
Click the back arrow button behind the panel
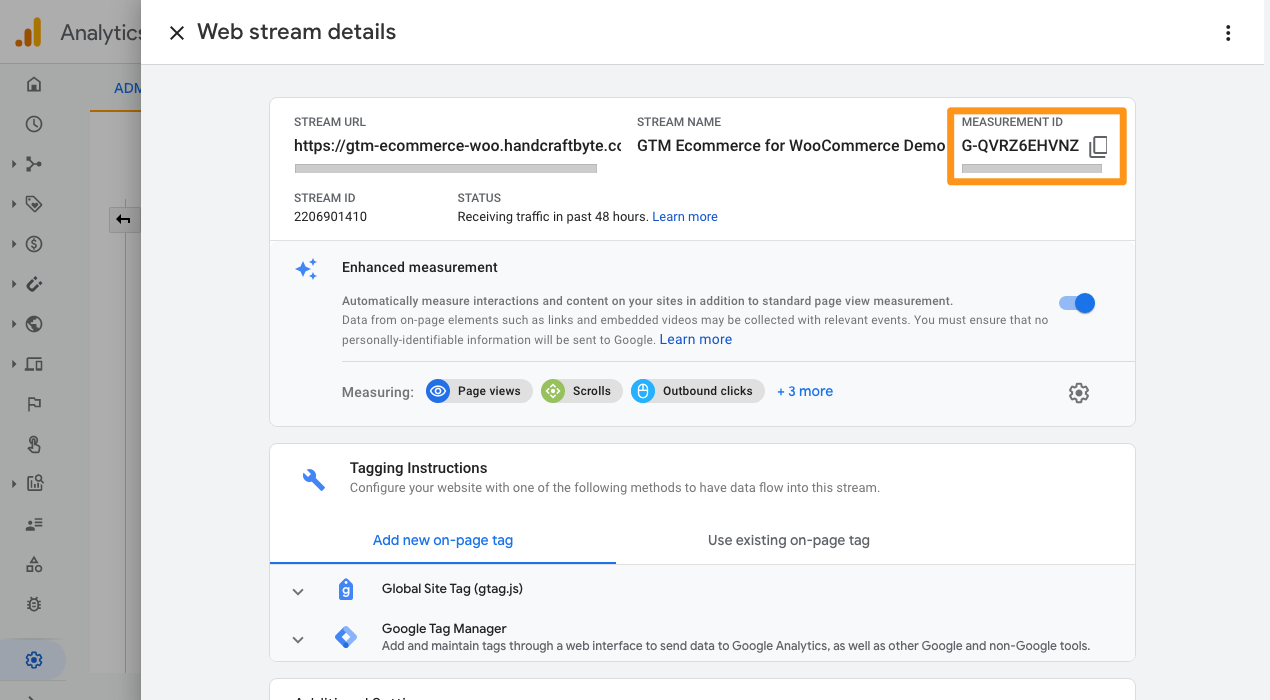[124, 219]
